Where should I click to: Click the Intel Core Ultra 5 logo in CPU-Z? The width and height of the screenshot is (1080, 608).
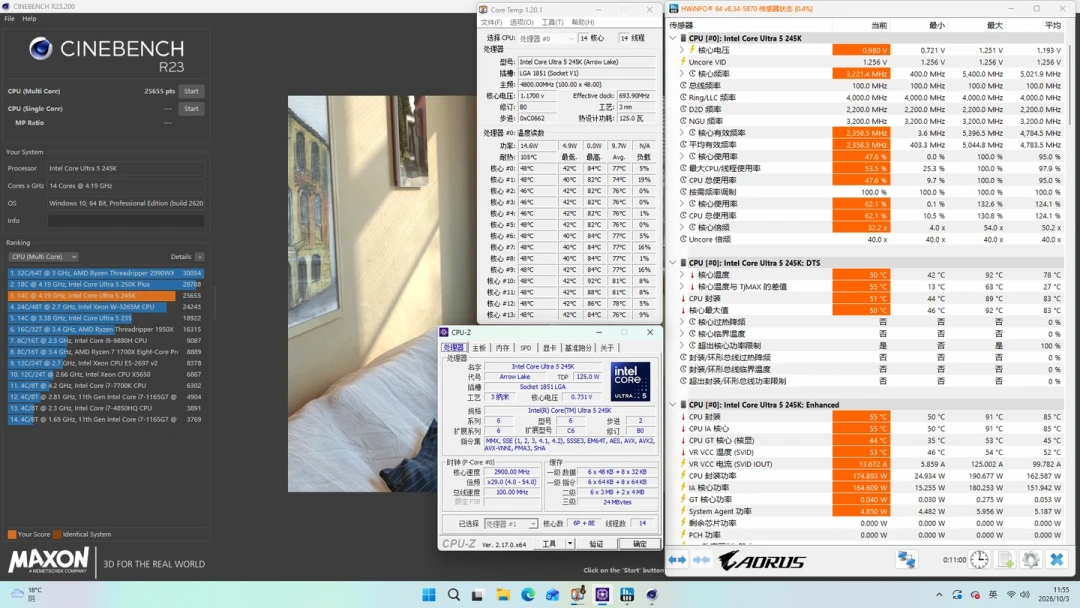(x=630, y=381)
